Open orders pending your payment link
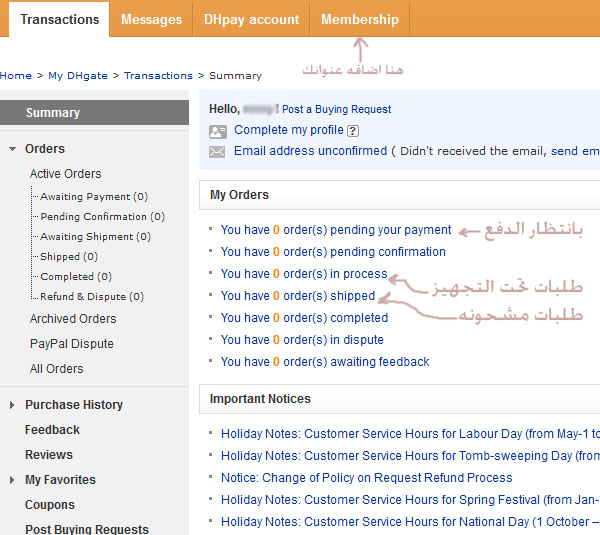 click(x=336, y=230)
